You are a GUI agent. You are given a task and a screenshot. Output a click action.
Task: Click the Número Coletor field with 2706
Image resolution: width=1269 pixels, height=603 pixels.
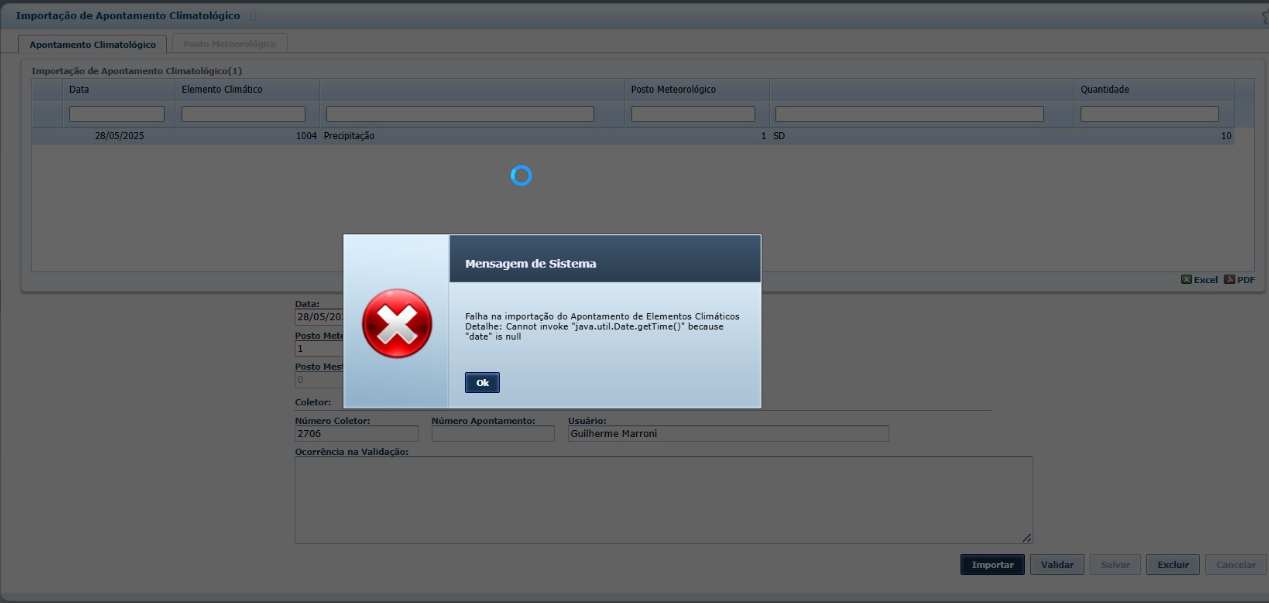[x=356, y=434]
